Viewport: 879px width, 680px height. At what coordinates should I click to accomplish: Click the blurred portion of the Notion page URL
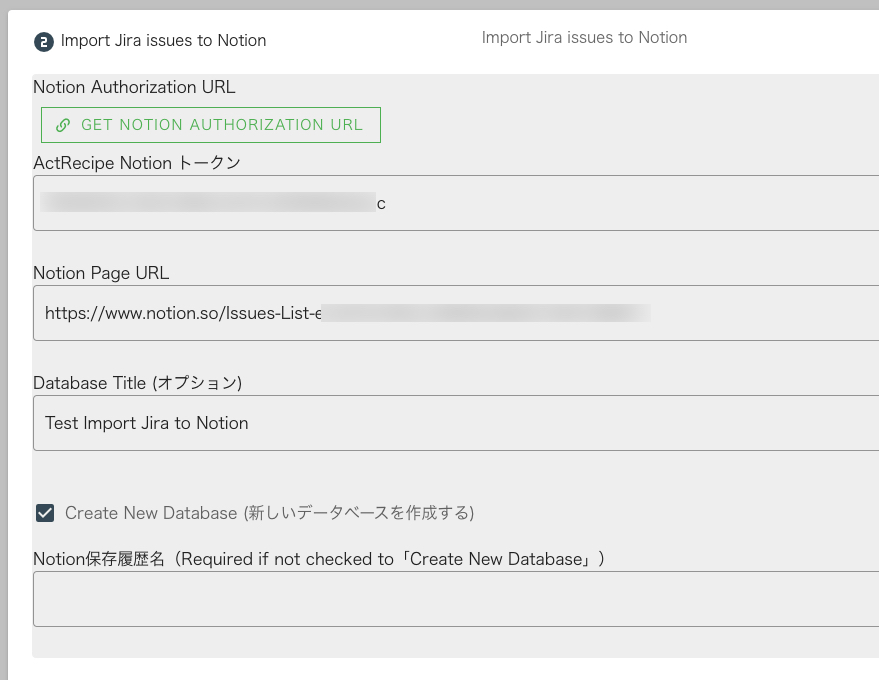point(485,313)
